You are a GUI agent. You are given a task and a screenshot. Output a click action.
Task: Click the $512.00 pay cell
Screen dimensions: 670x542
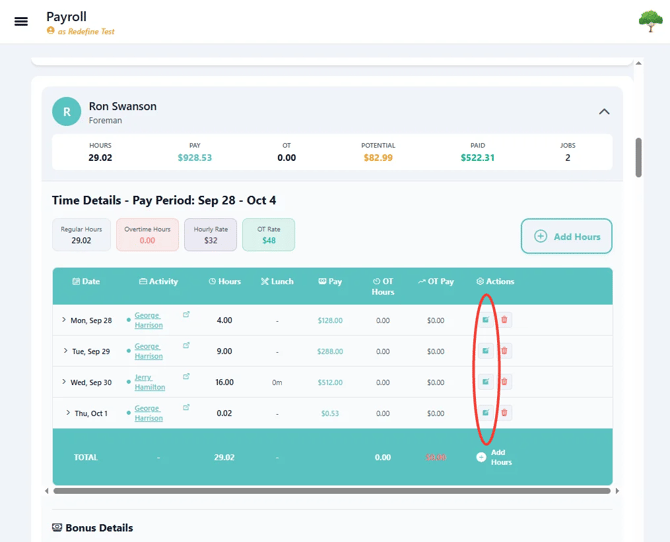(x=330, y=382)
